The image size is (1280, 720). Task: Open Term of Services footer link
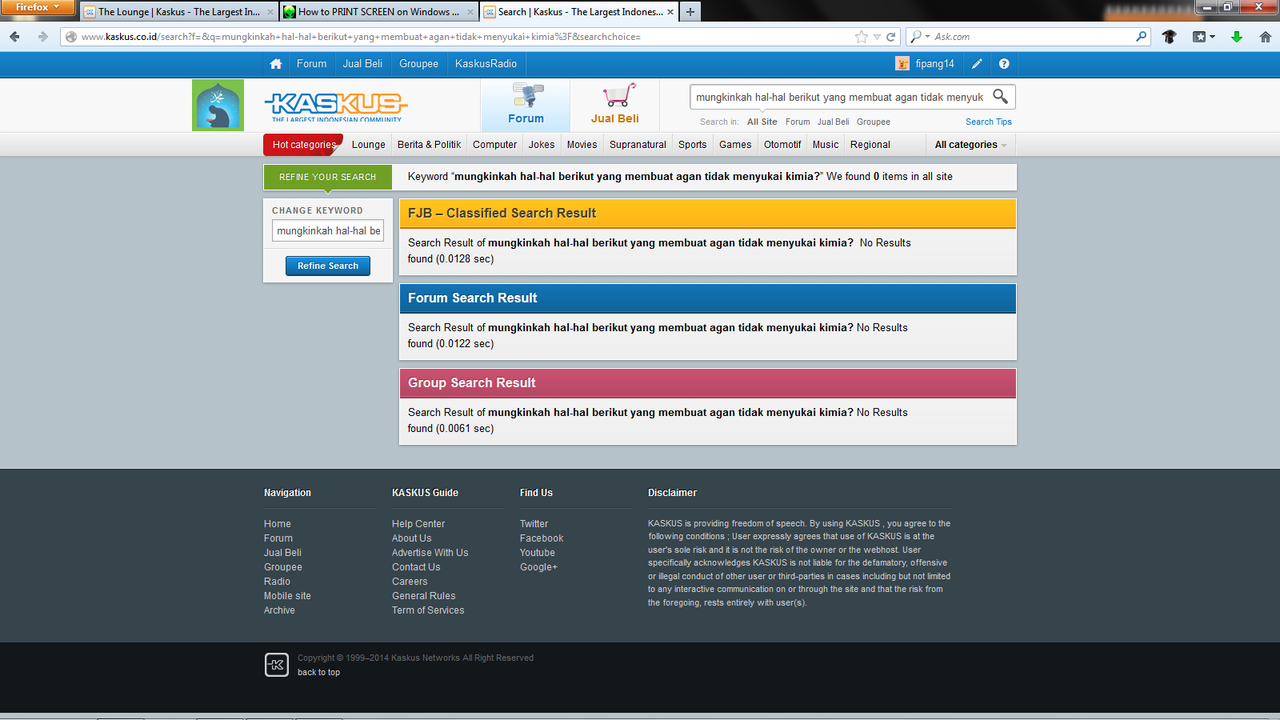pyautogui.click(x=428, y=610)
